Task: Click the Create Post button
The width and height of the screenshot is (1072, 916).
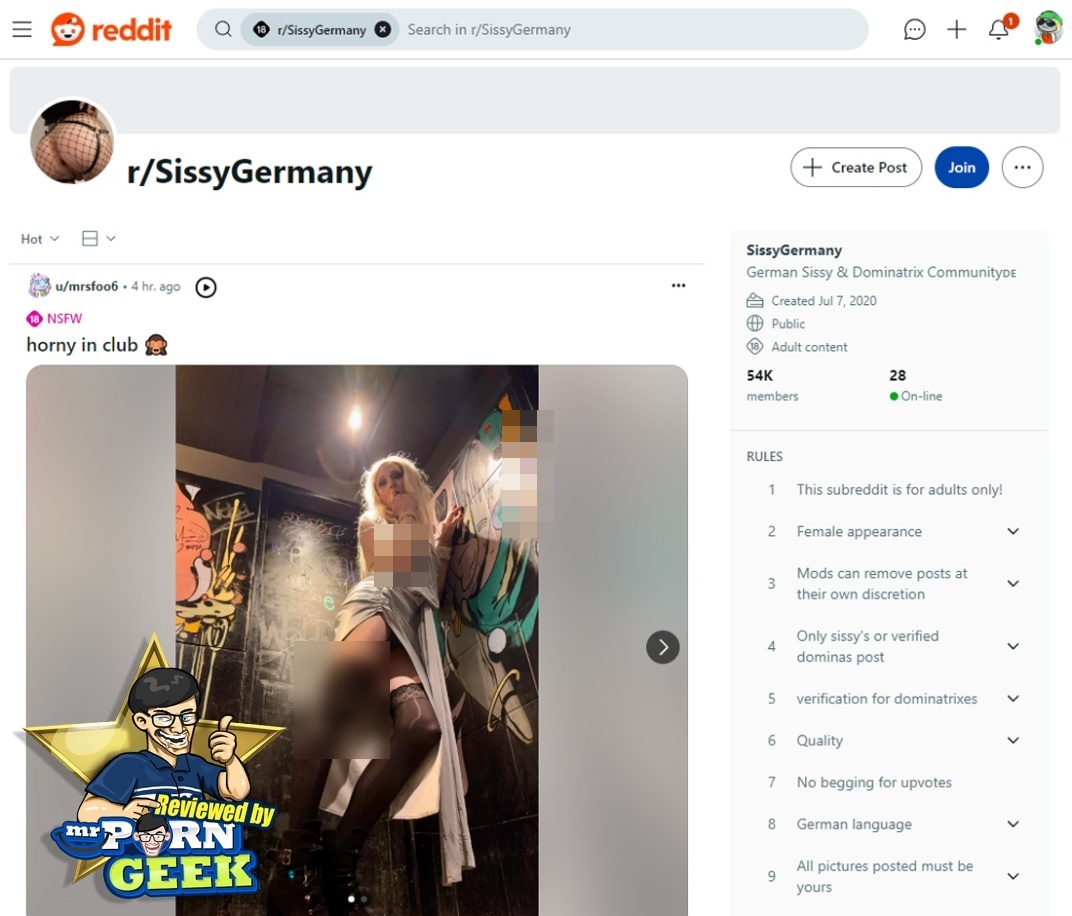Action: coord(856,167)
